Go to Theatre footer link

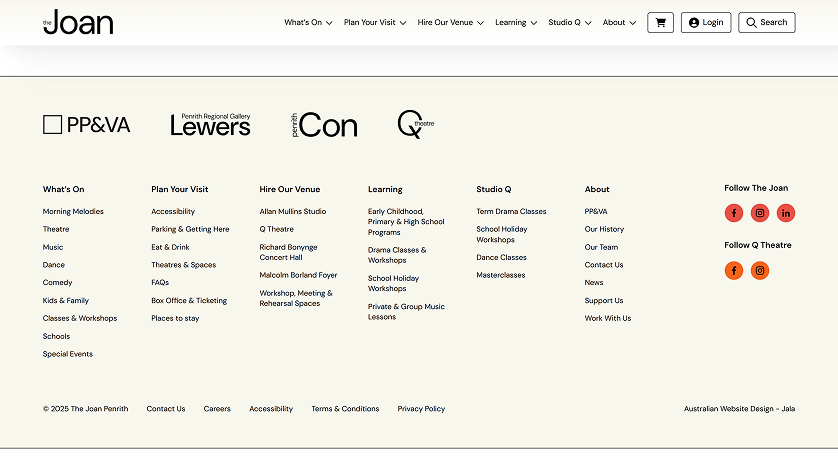(56, 229)
